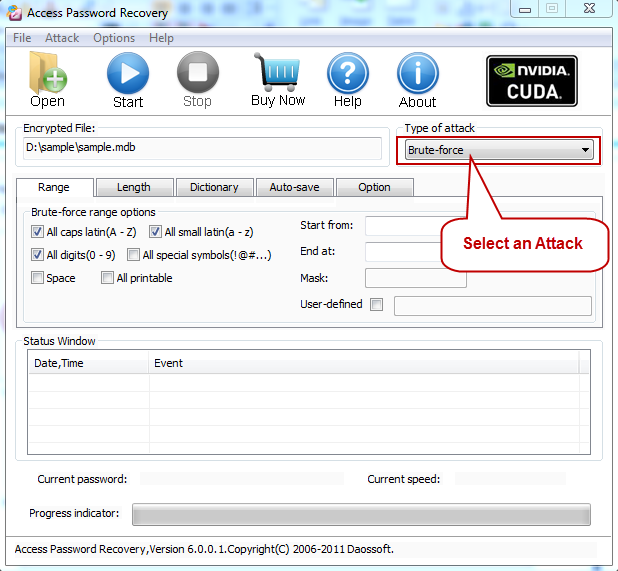Click the User-defined charset text field
Image resolution: width=618 pixels, height=571 pixels.
pos(493,306)
